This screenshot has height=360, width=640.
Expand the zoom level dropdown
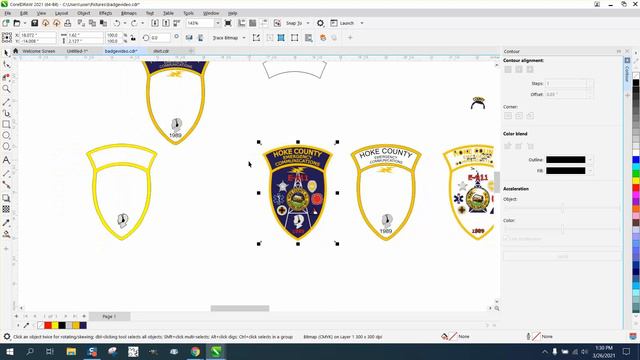pyautogui.click(x=217, y=23)
